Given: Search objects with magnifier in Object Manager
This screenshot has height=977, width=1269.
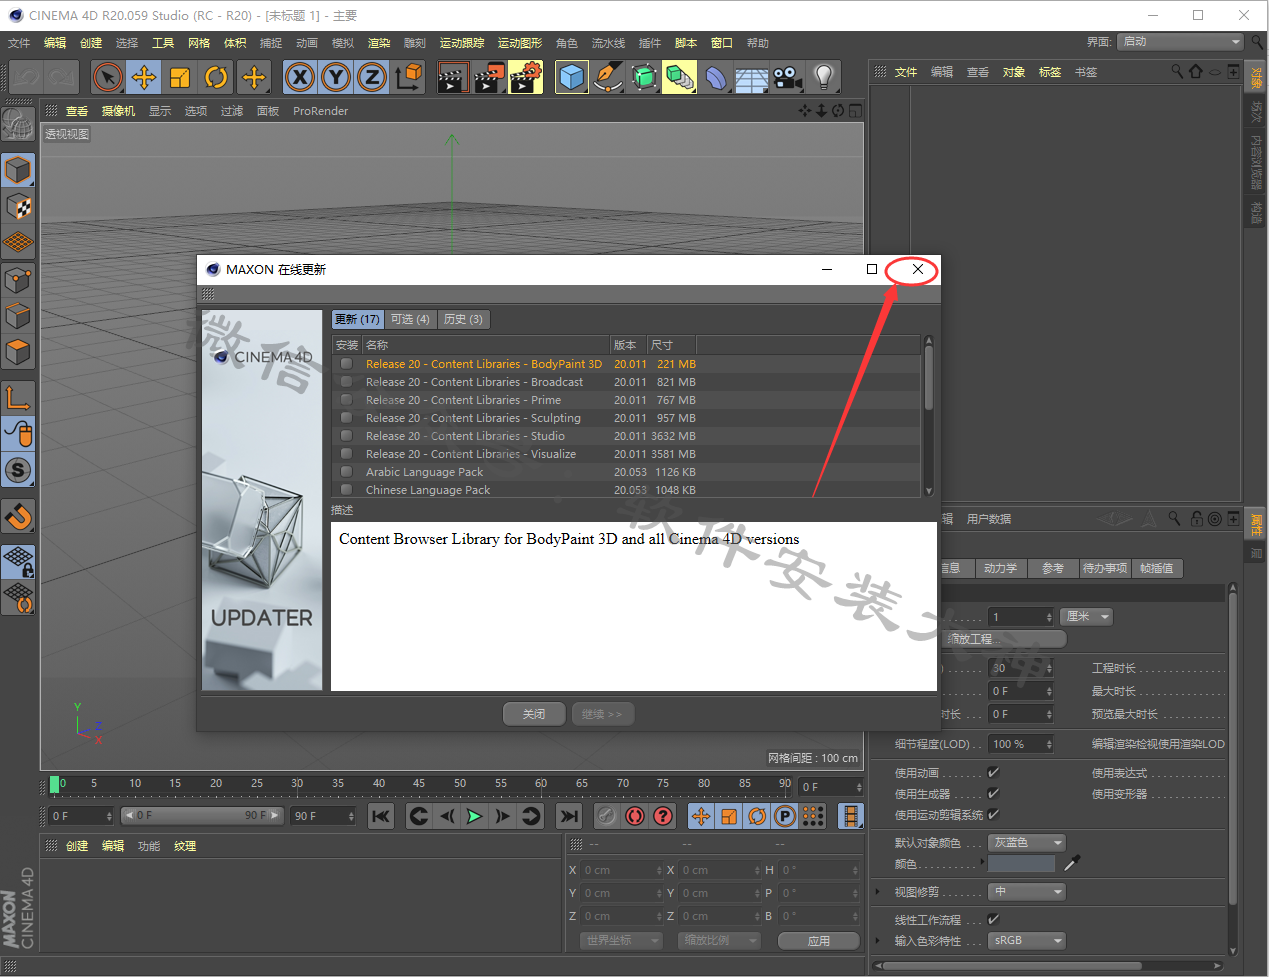Looking at the screenshot, I should tap(1177, 71).
